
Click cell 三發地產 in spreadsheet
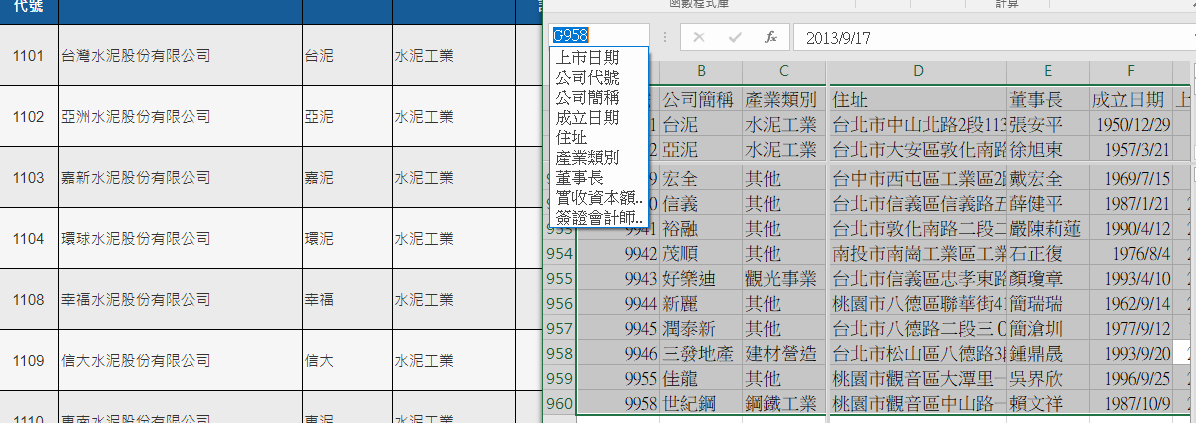(x=701, y=354)
